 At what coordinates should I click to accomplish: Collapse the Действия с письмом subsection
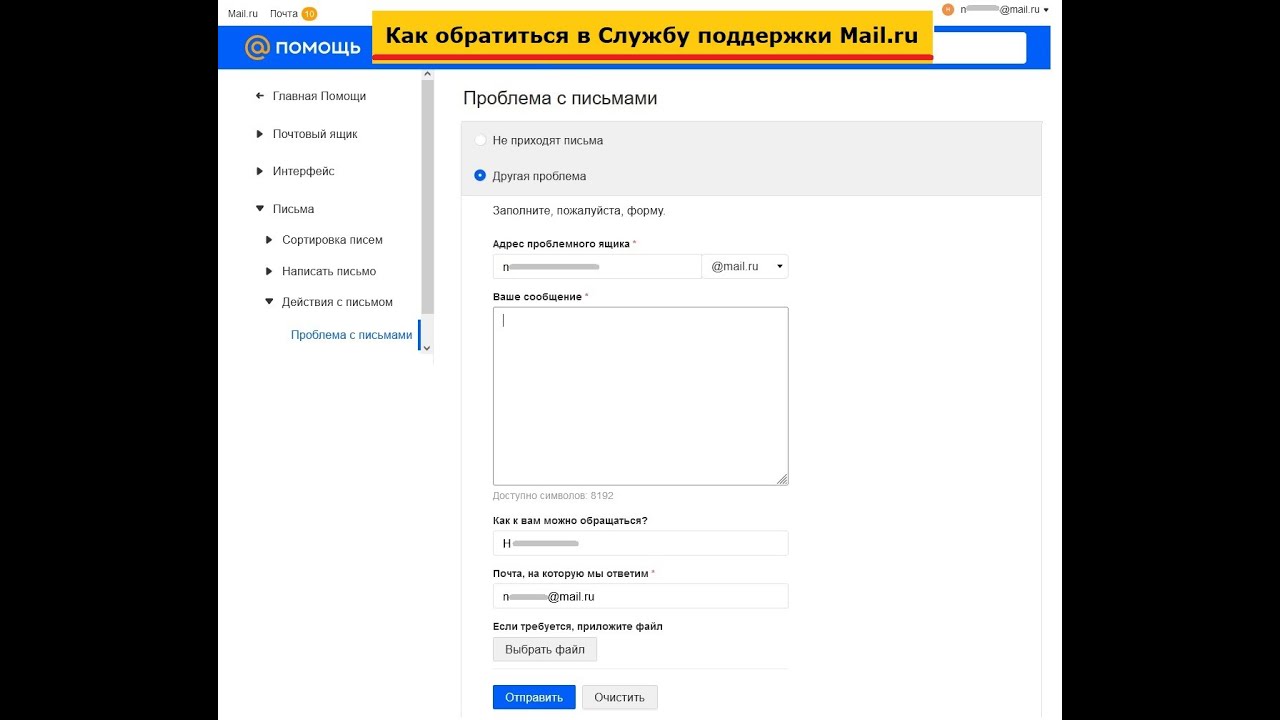(x=269, y=302)
